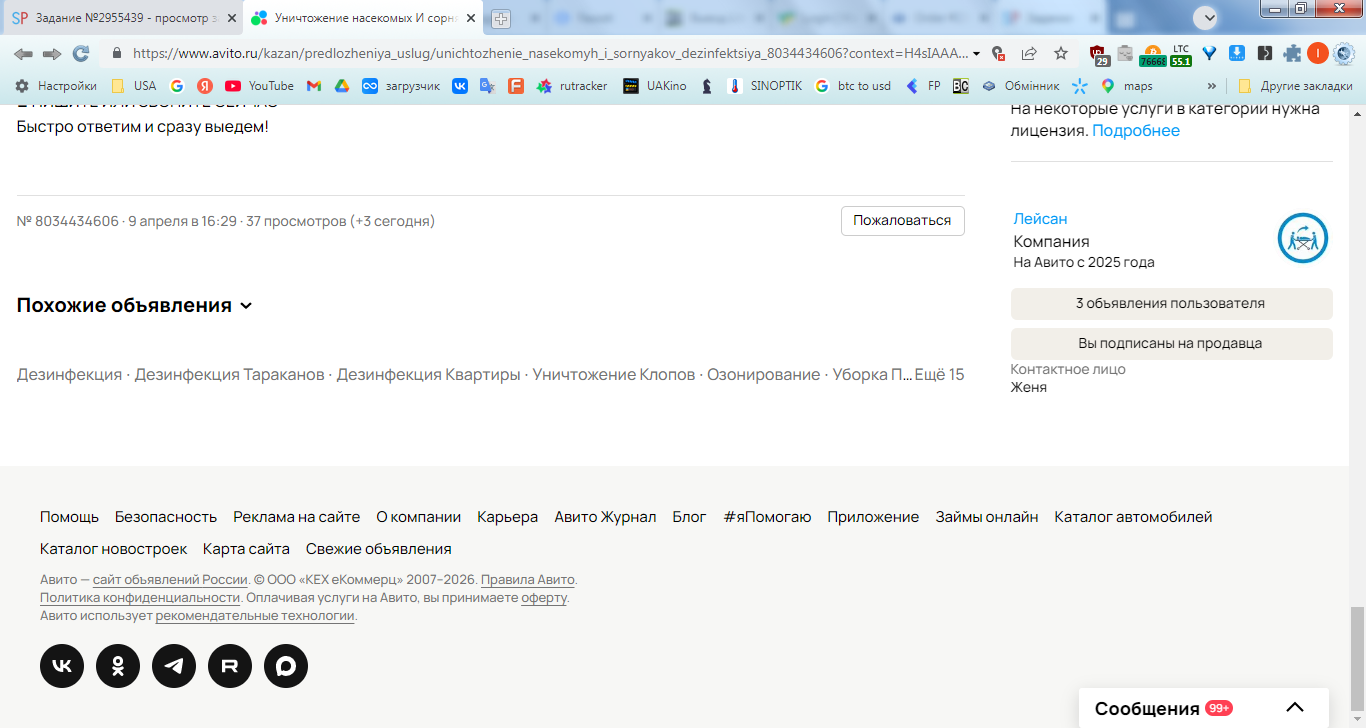Click the share page icon in the address bar
The image size is (1366, 728).
[1029, 53]
